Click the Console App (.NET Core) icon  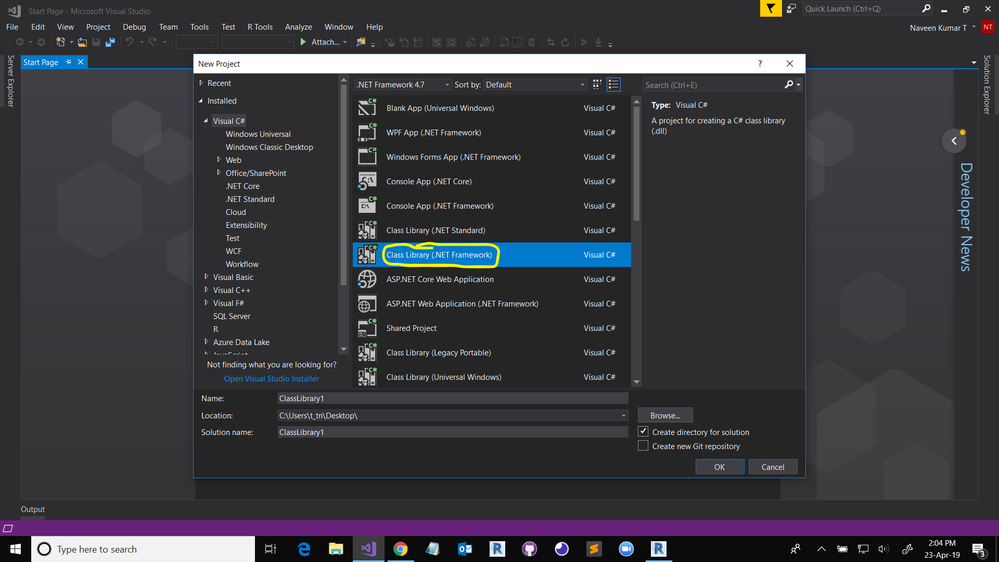tap(367, 181)
